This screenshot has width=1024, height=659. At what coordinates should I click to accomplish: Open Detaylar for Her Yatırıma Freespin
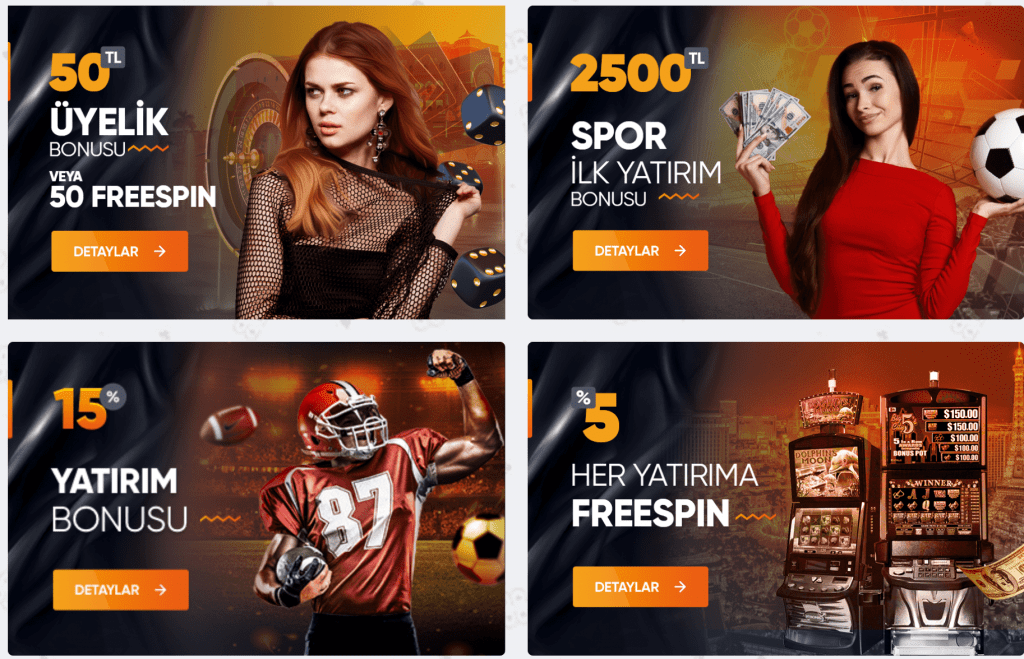(x=640, y=587)
